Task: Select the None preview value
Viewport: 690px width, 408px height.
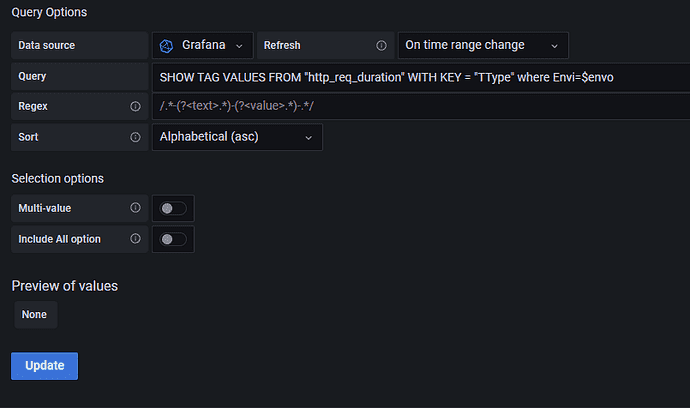Action: (x=35, y=315)
